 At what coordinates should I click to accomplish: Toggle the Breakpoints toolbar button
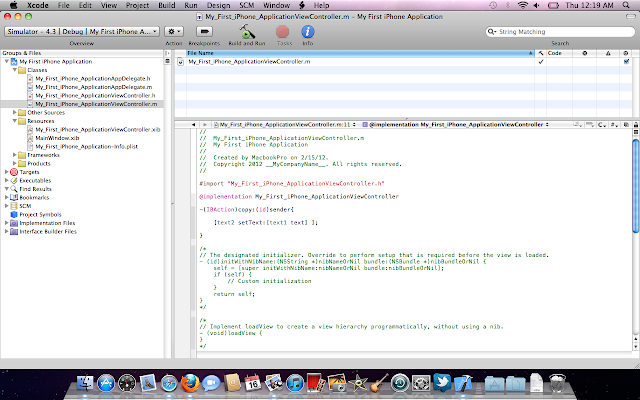[204, 31]
